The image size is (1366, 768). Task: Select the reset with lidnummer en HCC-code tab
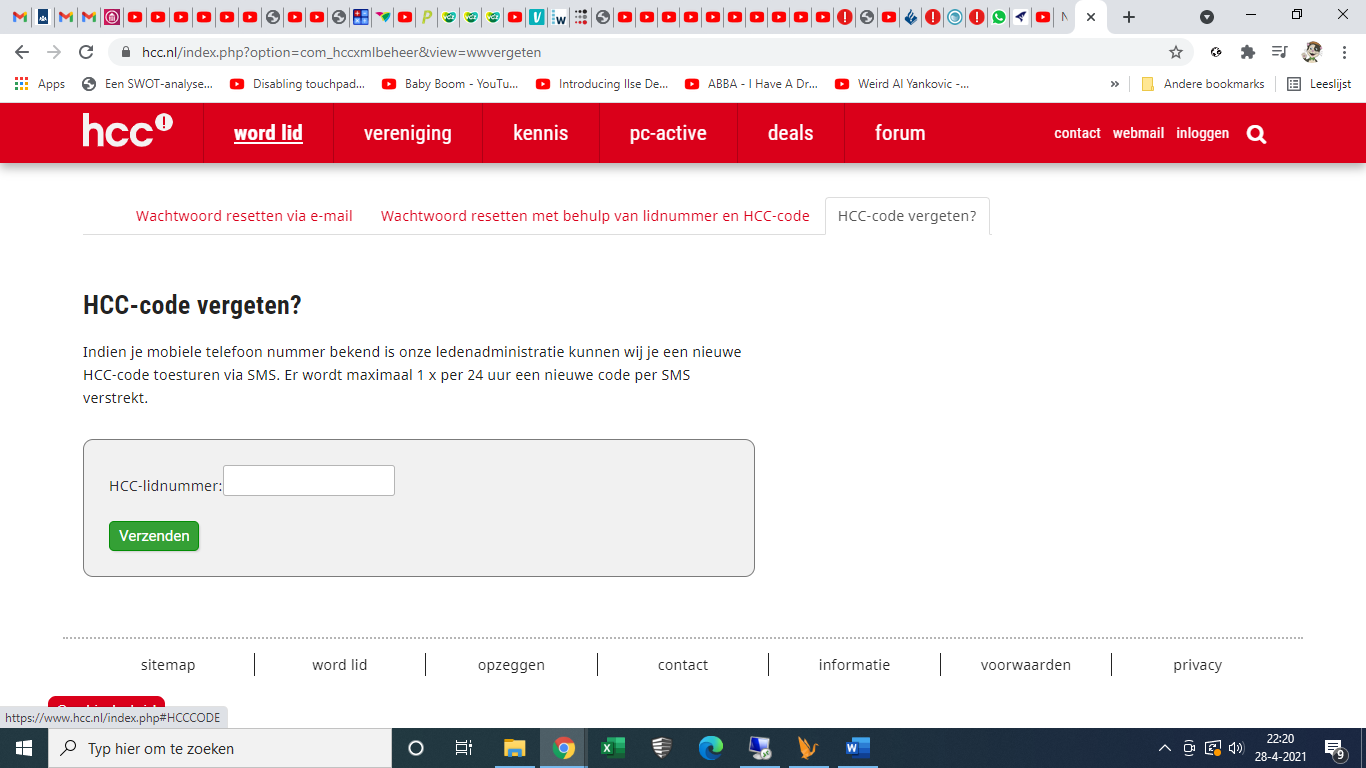click(595, 216)
